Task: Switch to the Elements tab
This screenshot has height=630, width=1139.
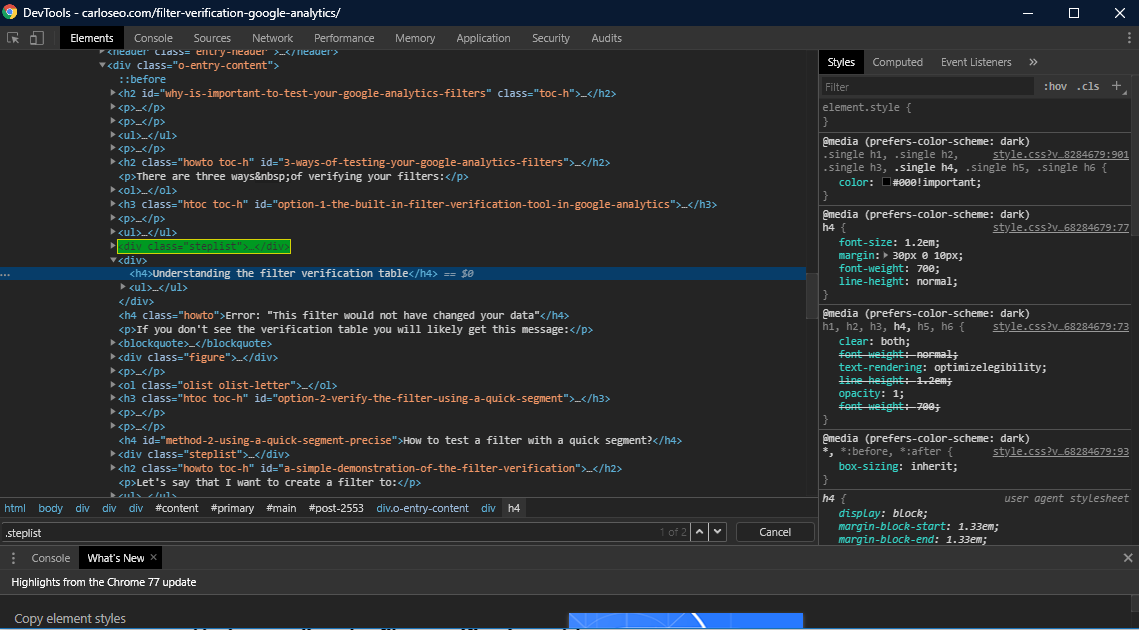Action: (x=92, y=38)
